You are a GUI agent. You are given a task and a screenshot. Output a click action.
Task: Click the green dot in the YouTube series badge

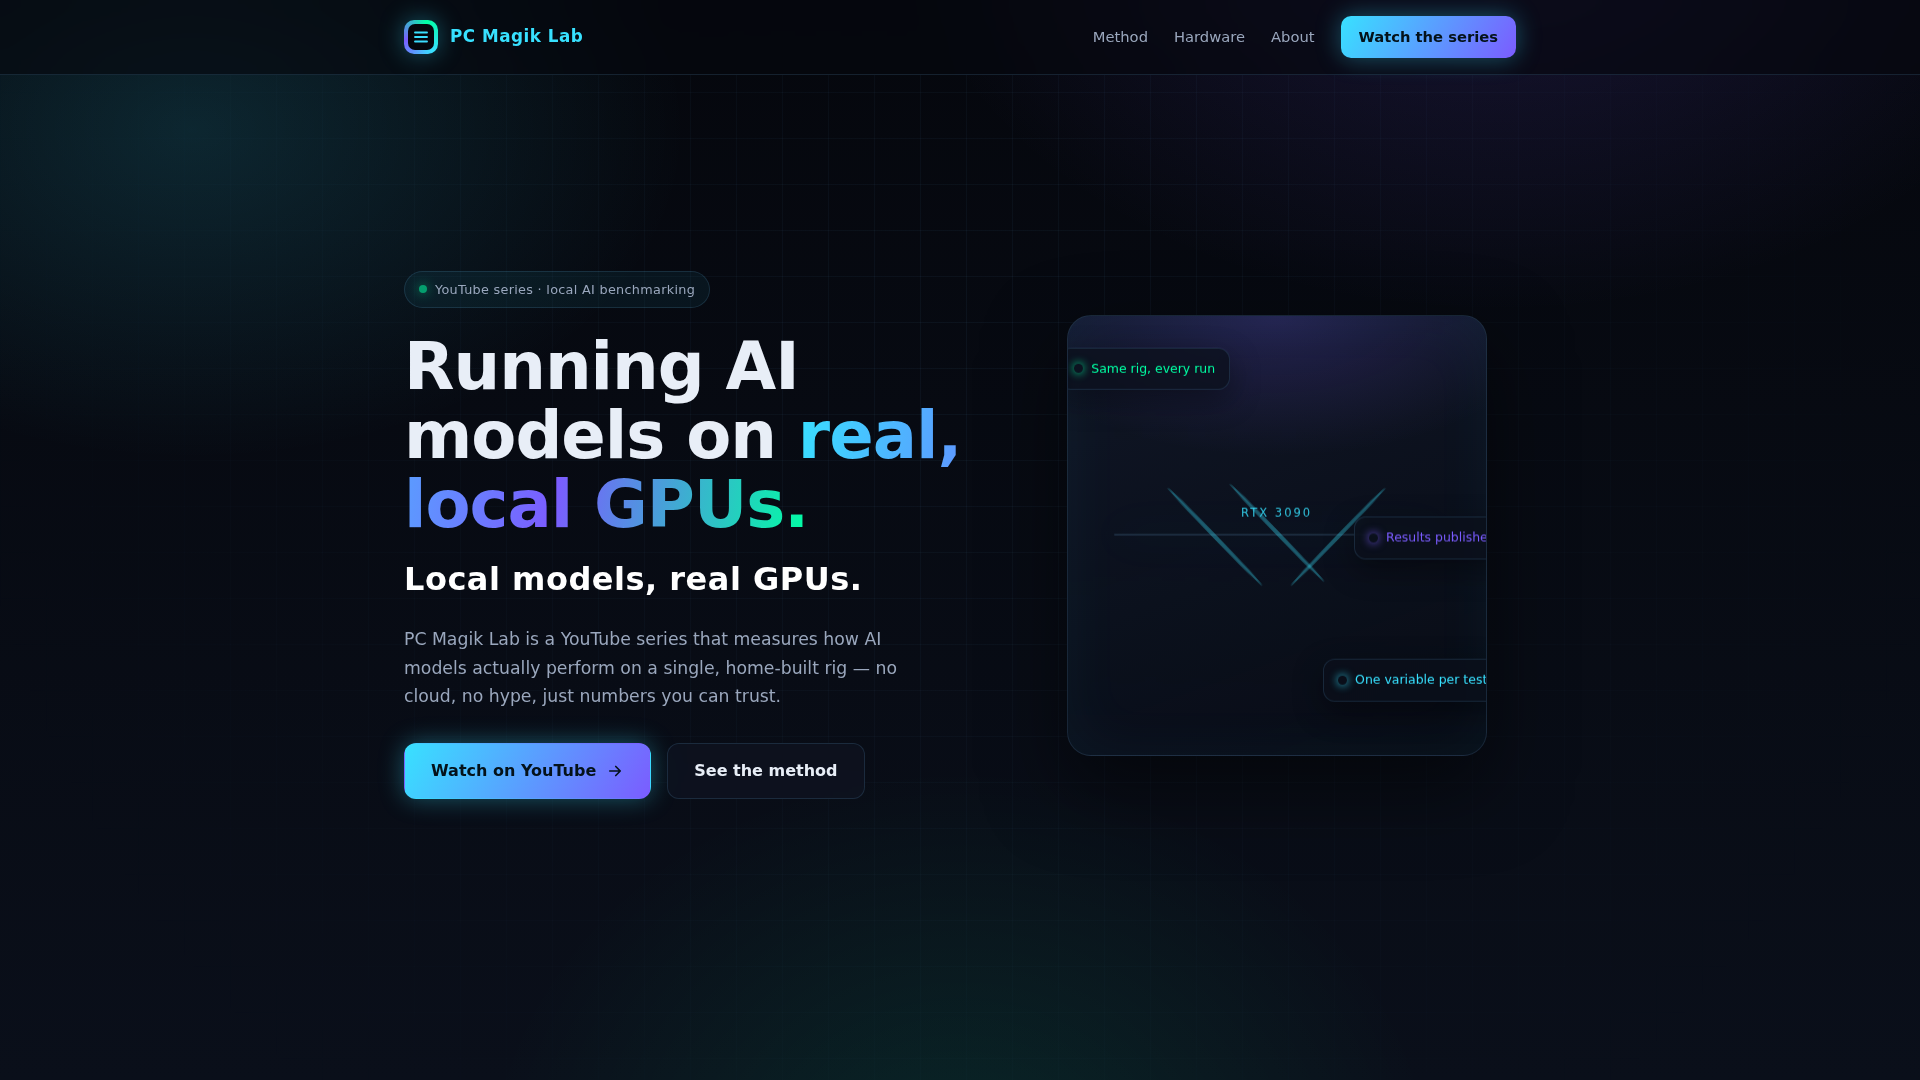pos(423,289)
